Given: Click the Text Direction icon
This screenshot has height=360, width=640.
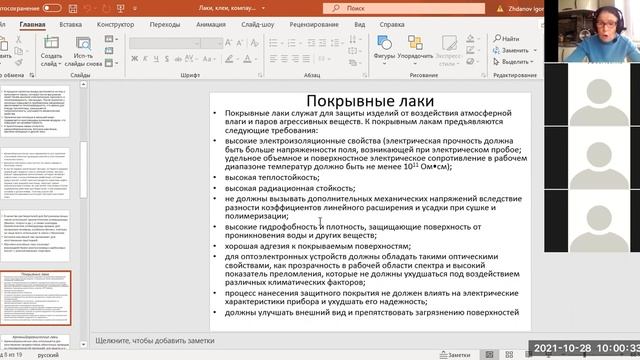Looking at the screenshot, I should (x=354, y=39).
